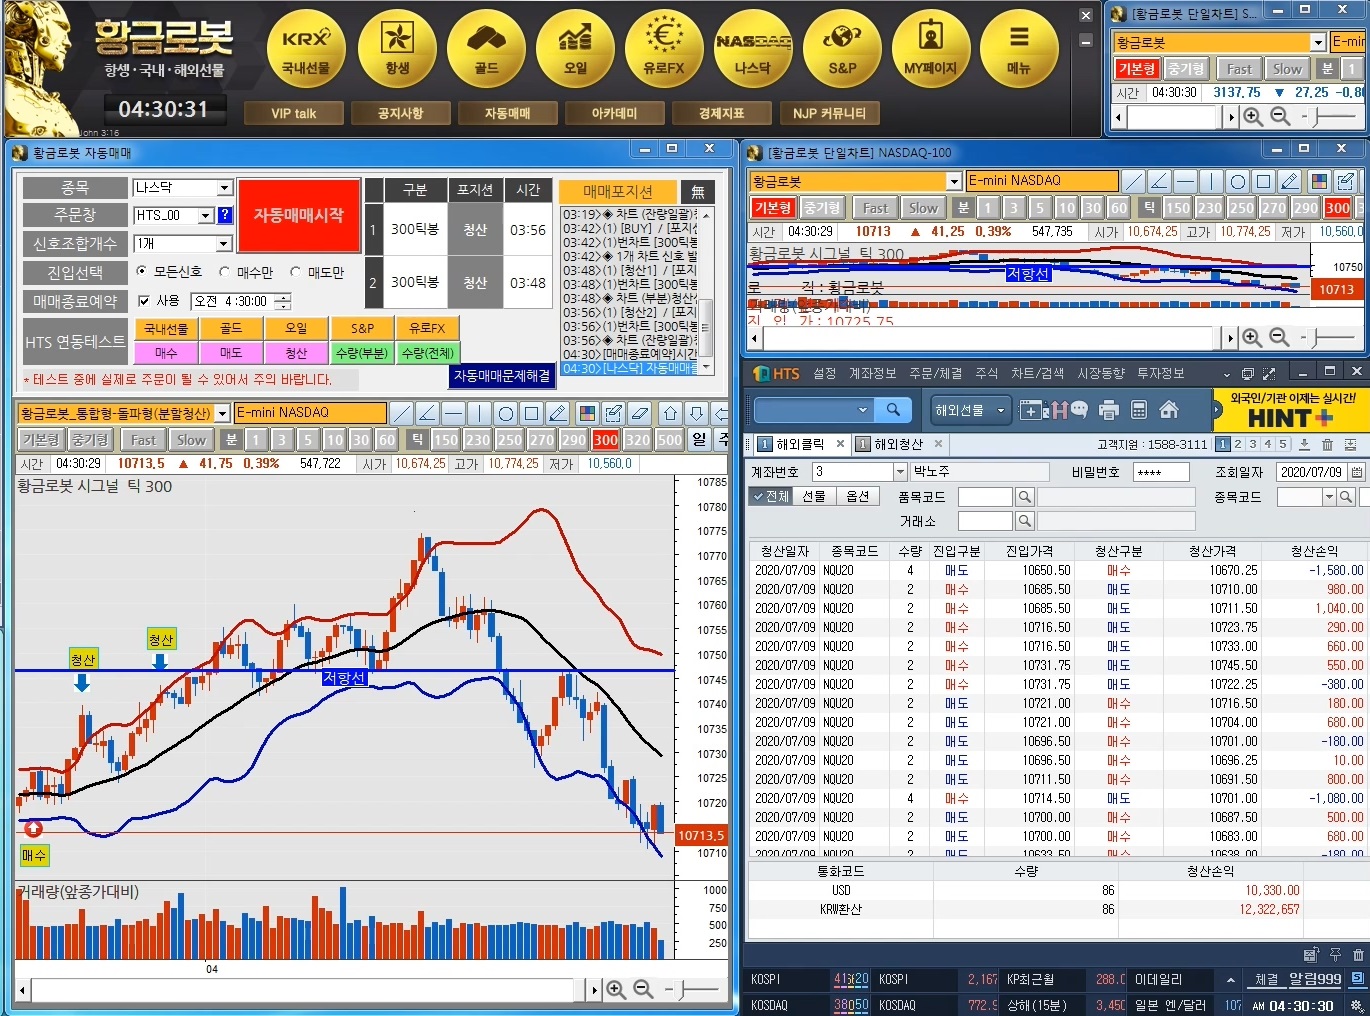The height and width of the screenshot is (1016, 1370).
Task: Open the KRX 국내선물 gold icon
Action: click(306, 50)
